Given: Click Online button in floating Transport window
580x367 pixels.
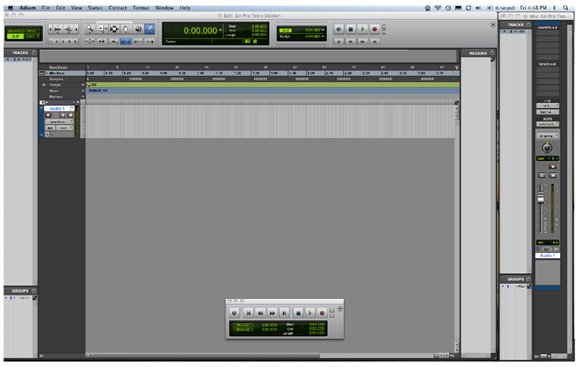Looking at the screenshot, I should [235, 313].
